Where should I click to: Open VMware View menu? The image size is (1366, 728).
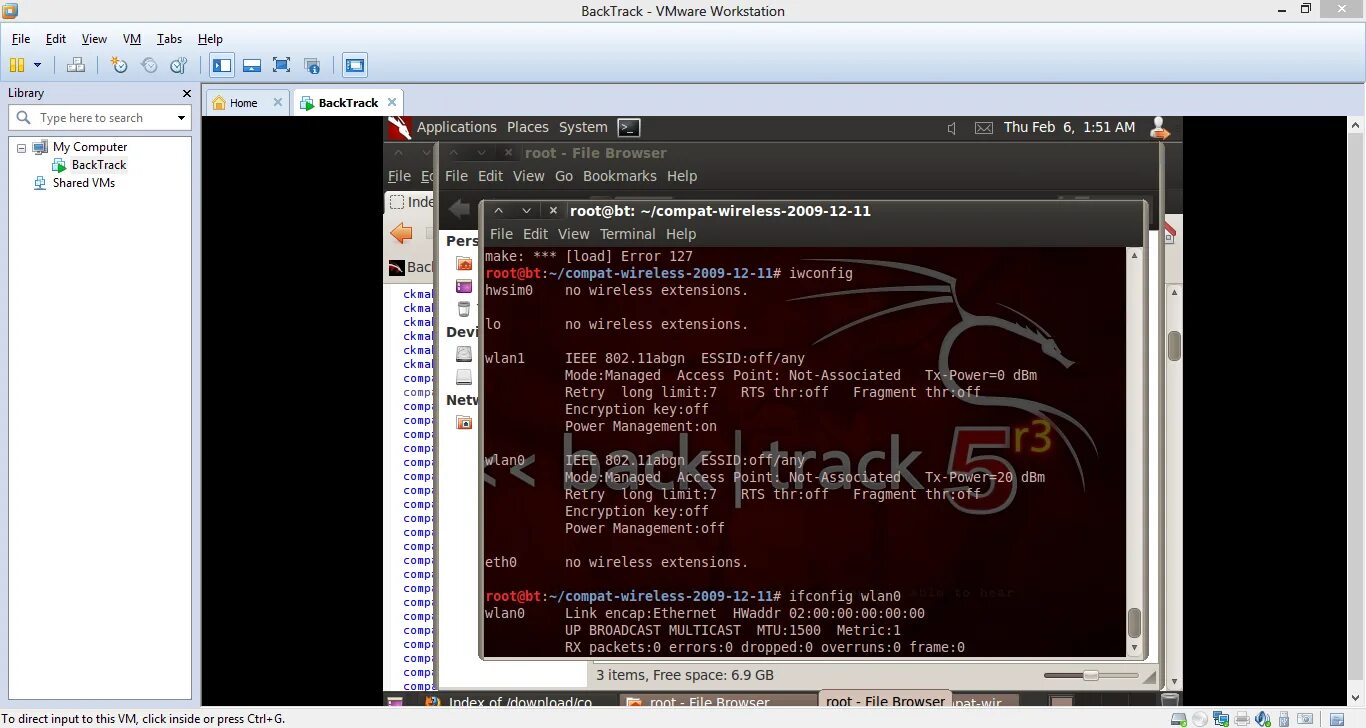[x=94, y=39]
